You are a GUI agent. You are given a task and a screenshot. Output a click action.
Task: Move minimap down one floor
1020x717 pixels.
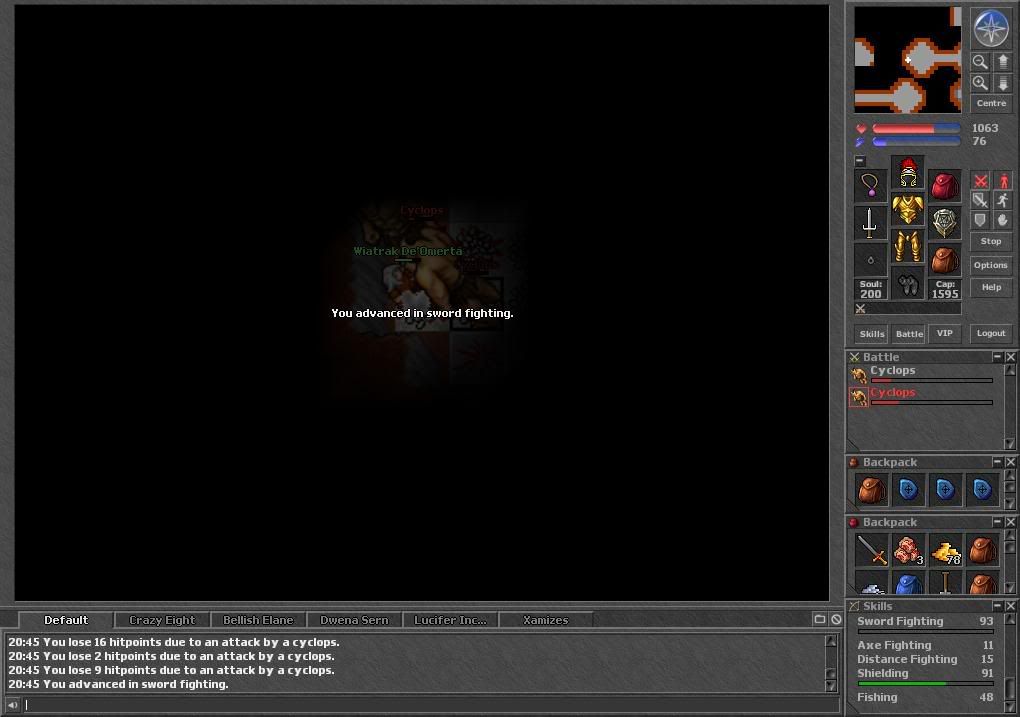point(1002,83)
